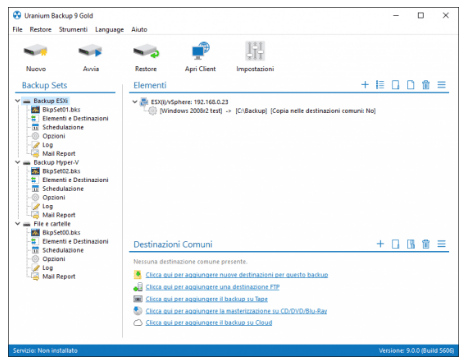Screen dimensions: 462x363
Task: Open Mail Report under Backup Hyper-V
Action: (59, 215)
